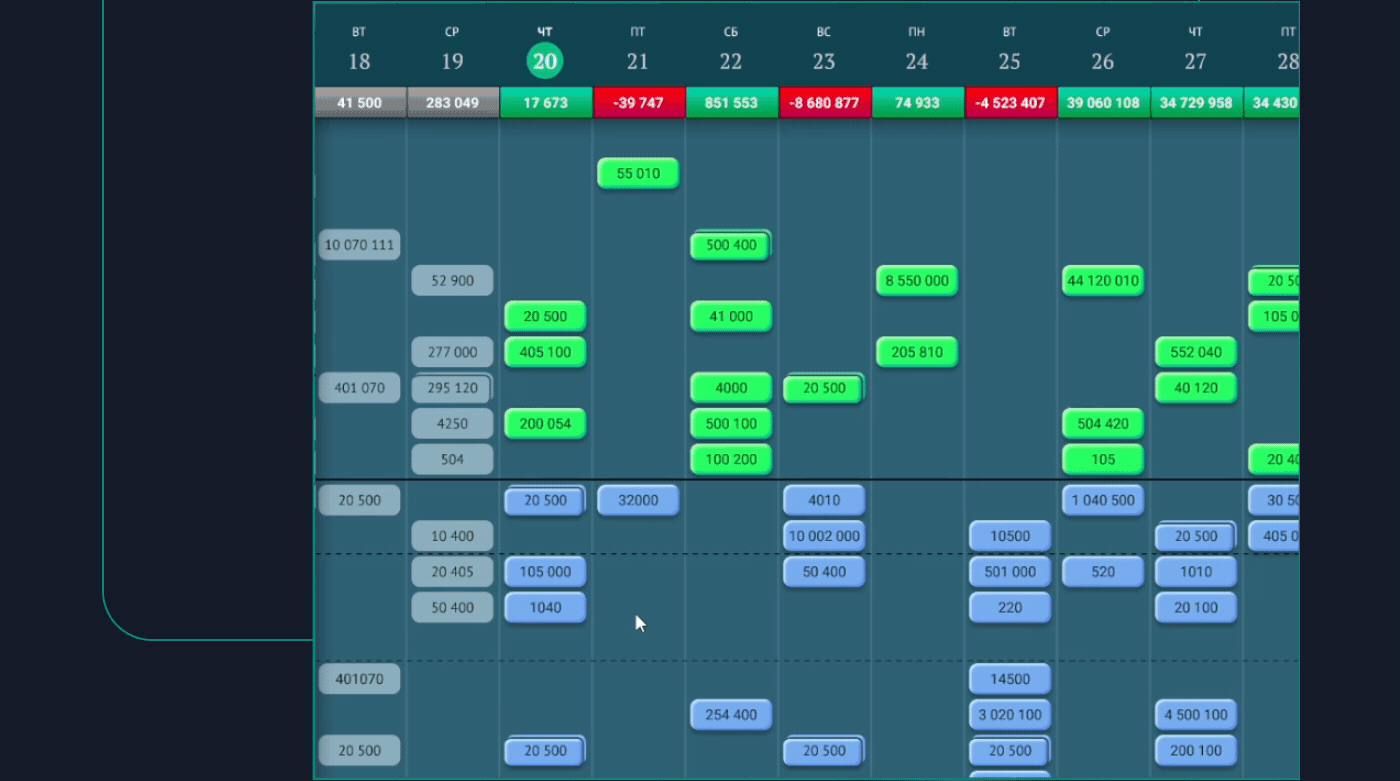Viewport: 1400px width, 781px height.
Task: Click the blue 1 040 500 expense entry
Action: click(1102, 500)
